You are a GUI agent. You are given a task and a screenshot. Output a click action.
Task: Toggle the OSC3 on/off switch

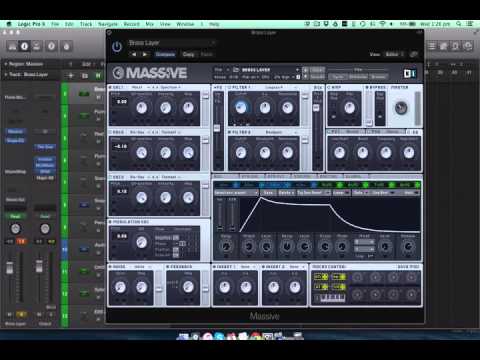[x=111, y=177]
